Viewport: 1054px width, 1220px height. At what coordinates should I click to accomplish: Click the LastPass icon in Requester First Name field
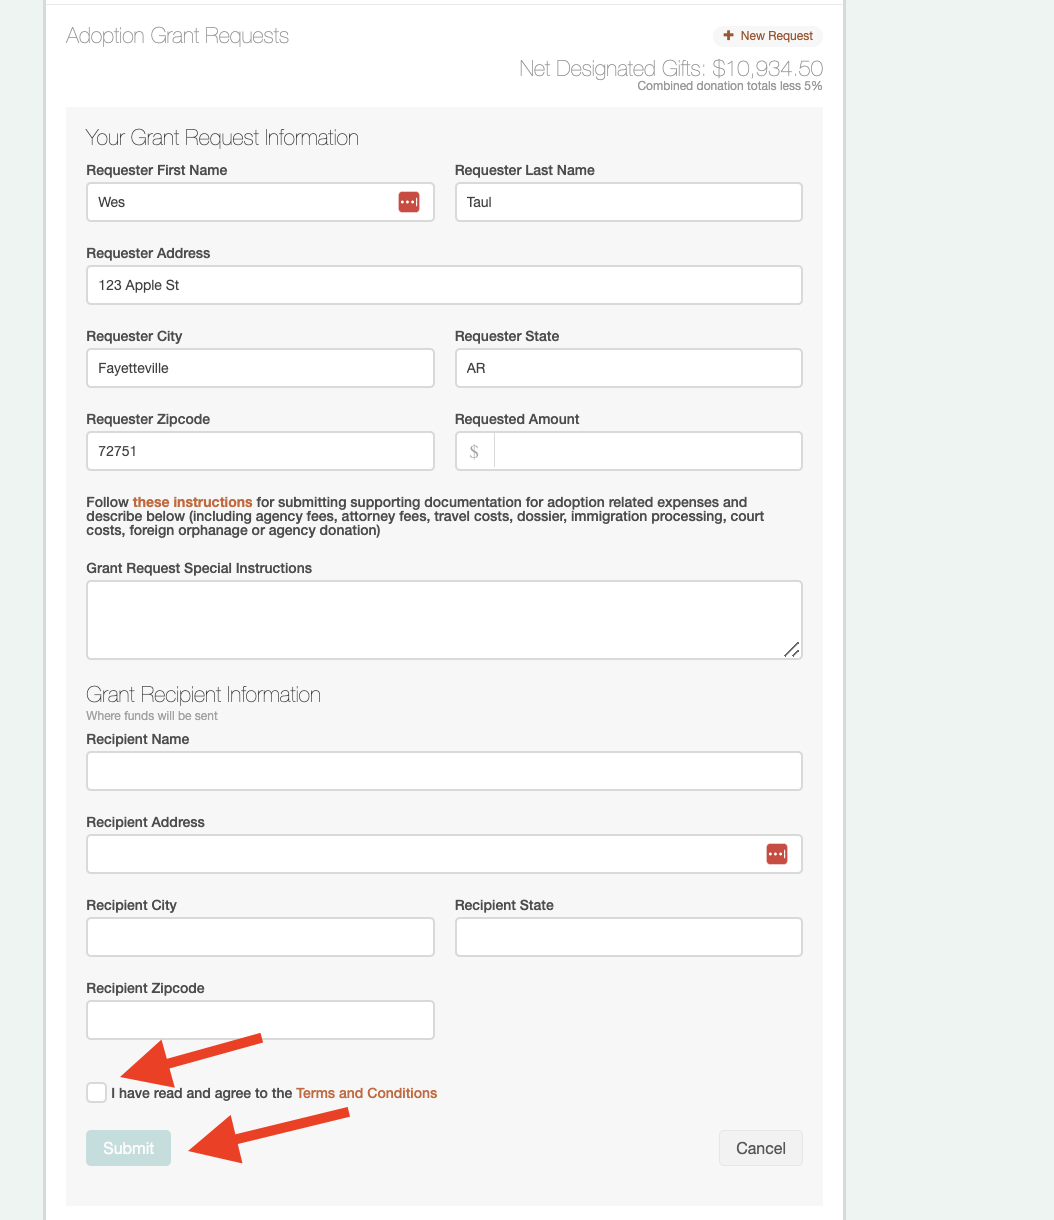click(x=409, y=201)
